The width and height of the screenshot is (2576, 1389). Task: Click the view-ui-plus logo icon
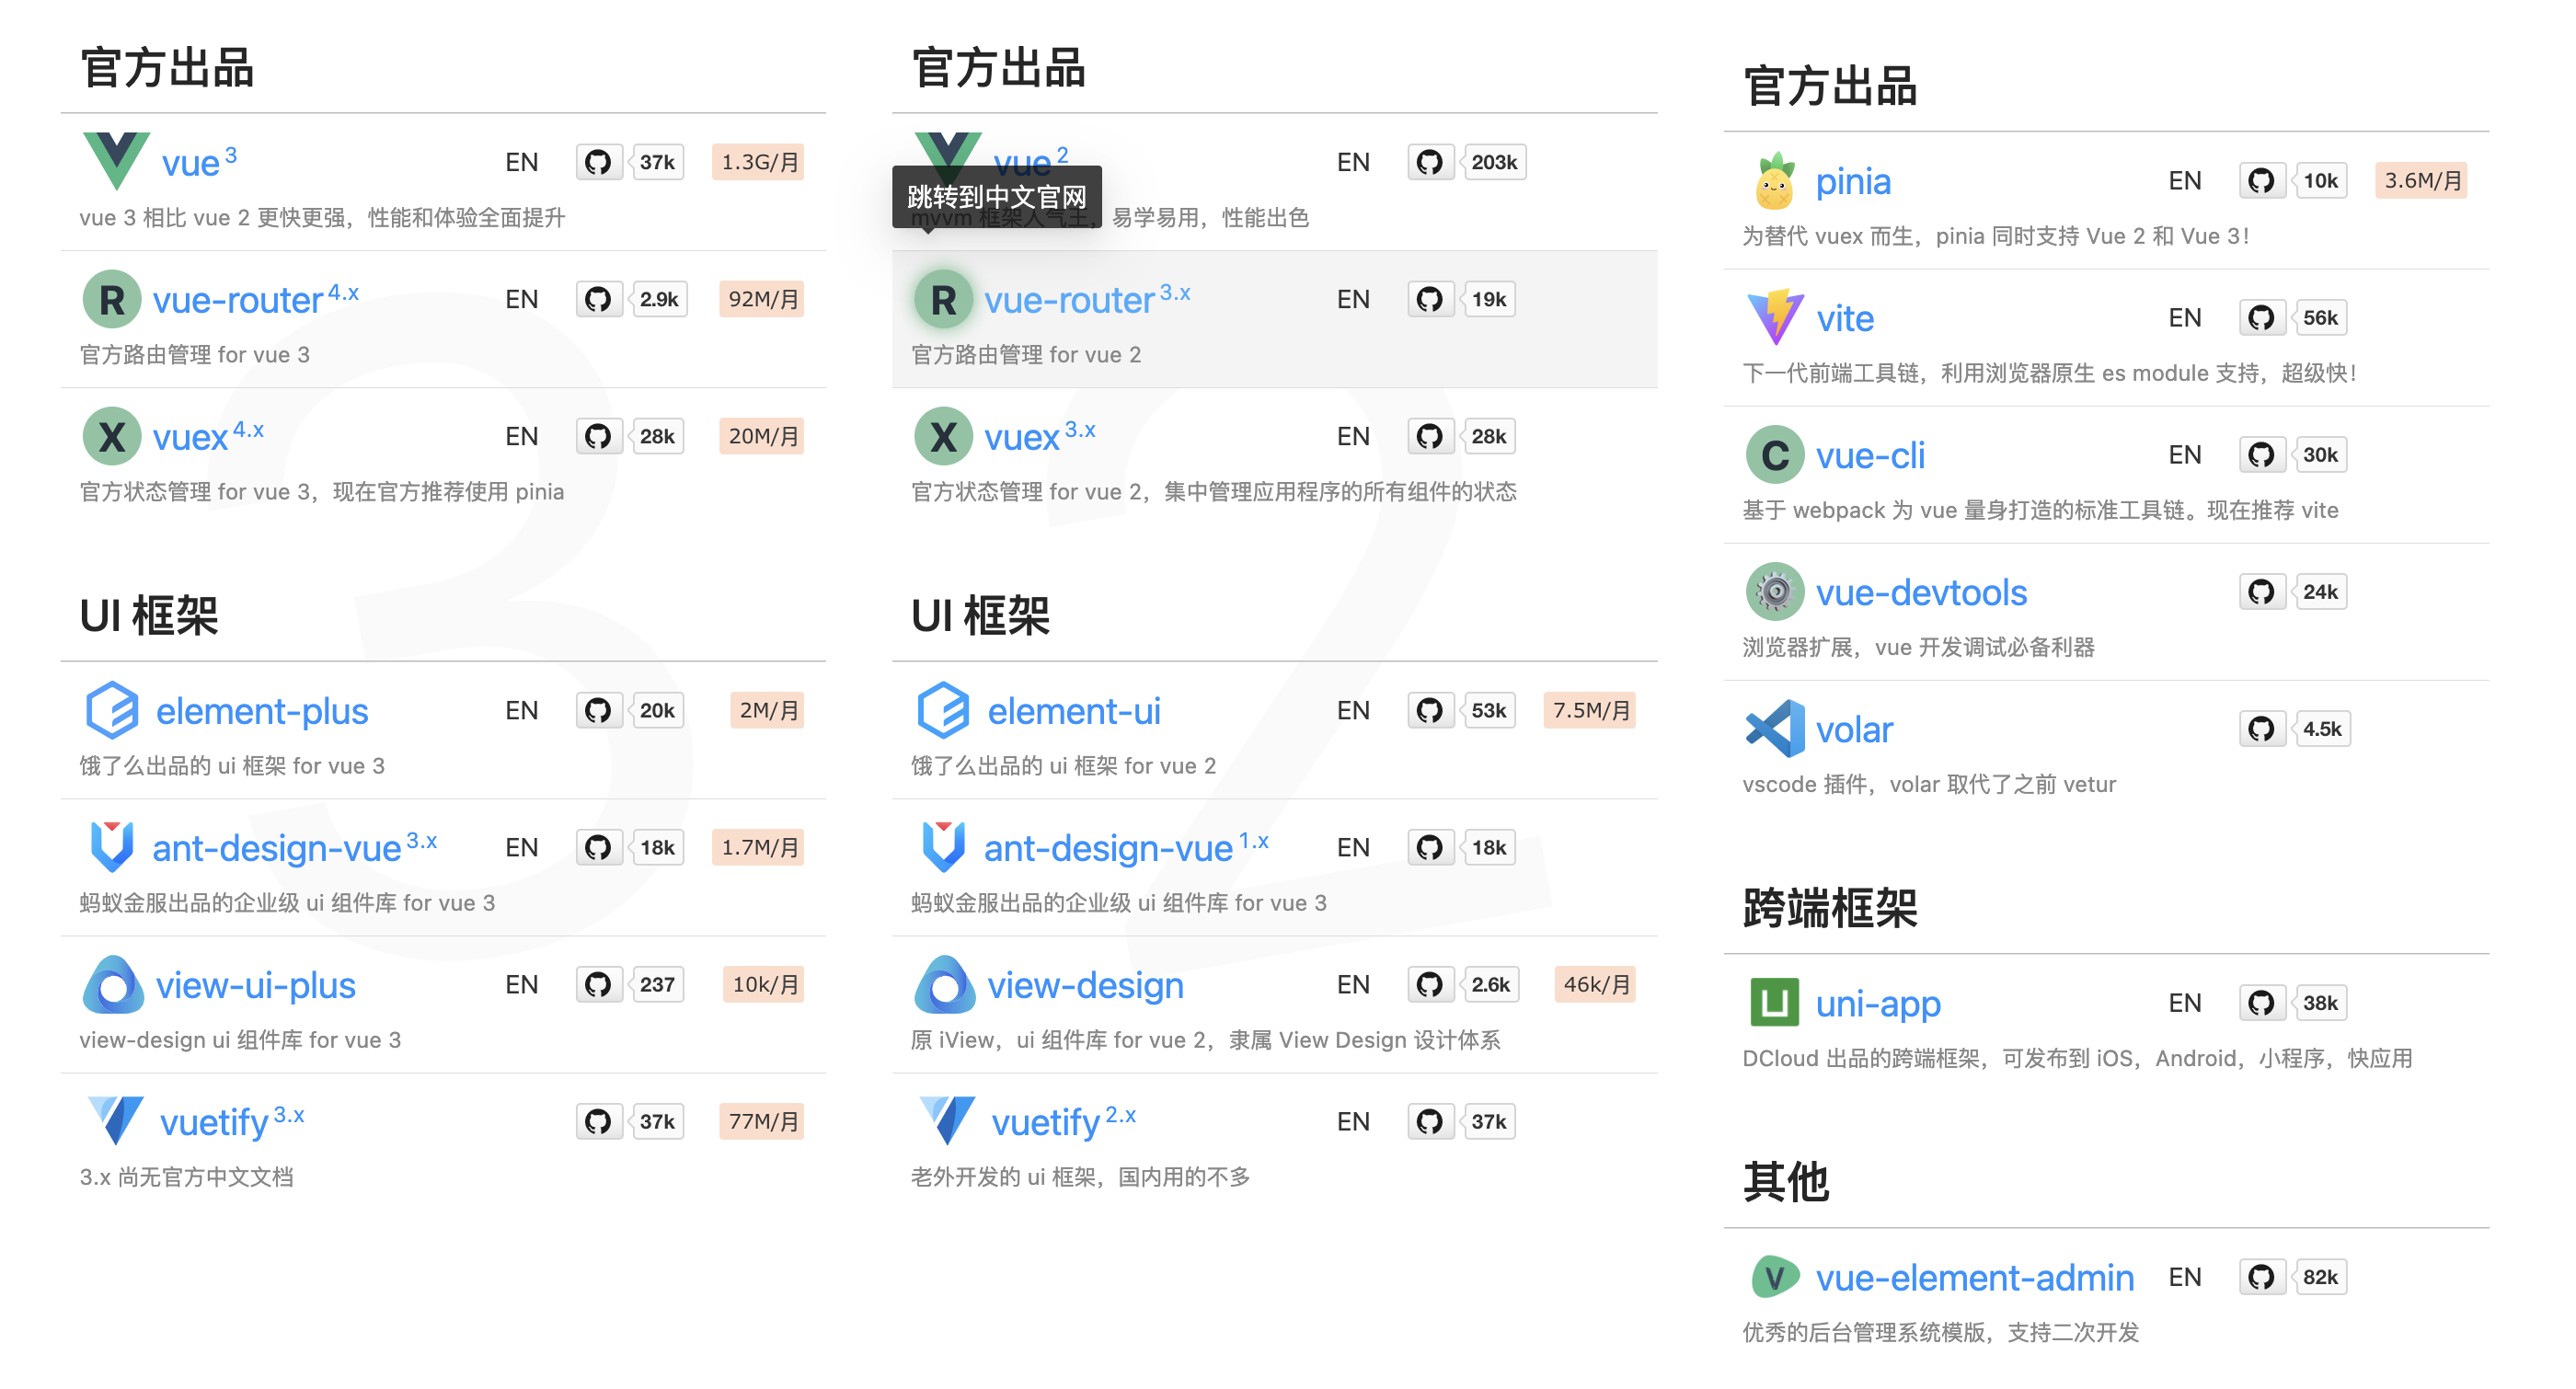(x=112, y=985)
